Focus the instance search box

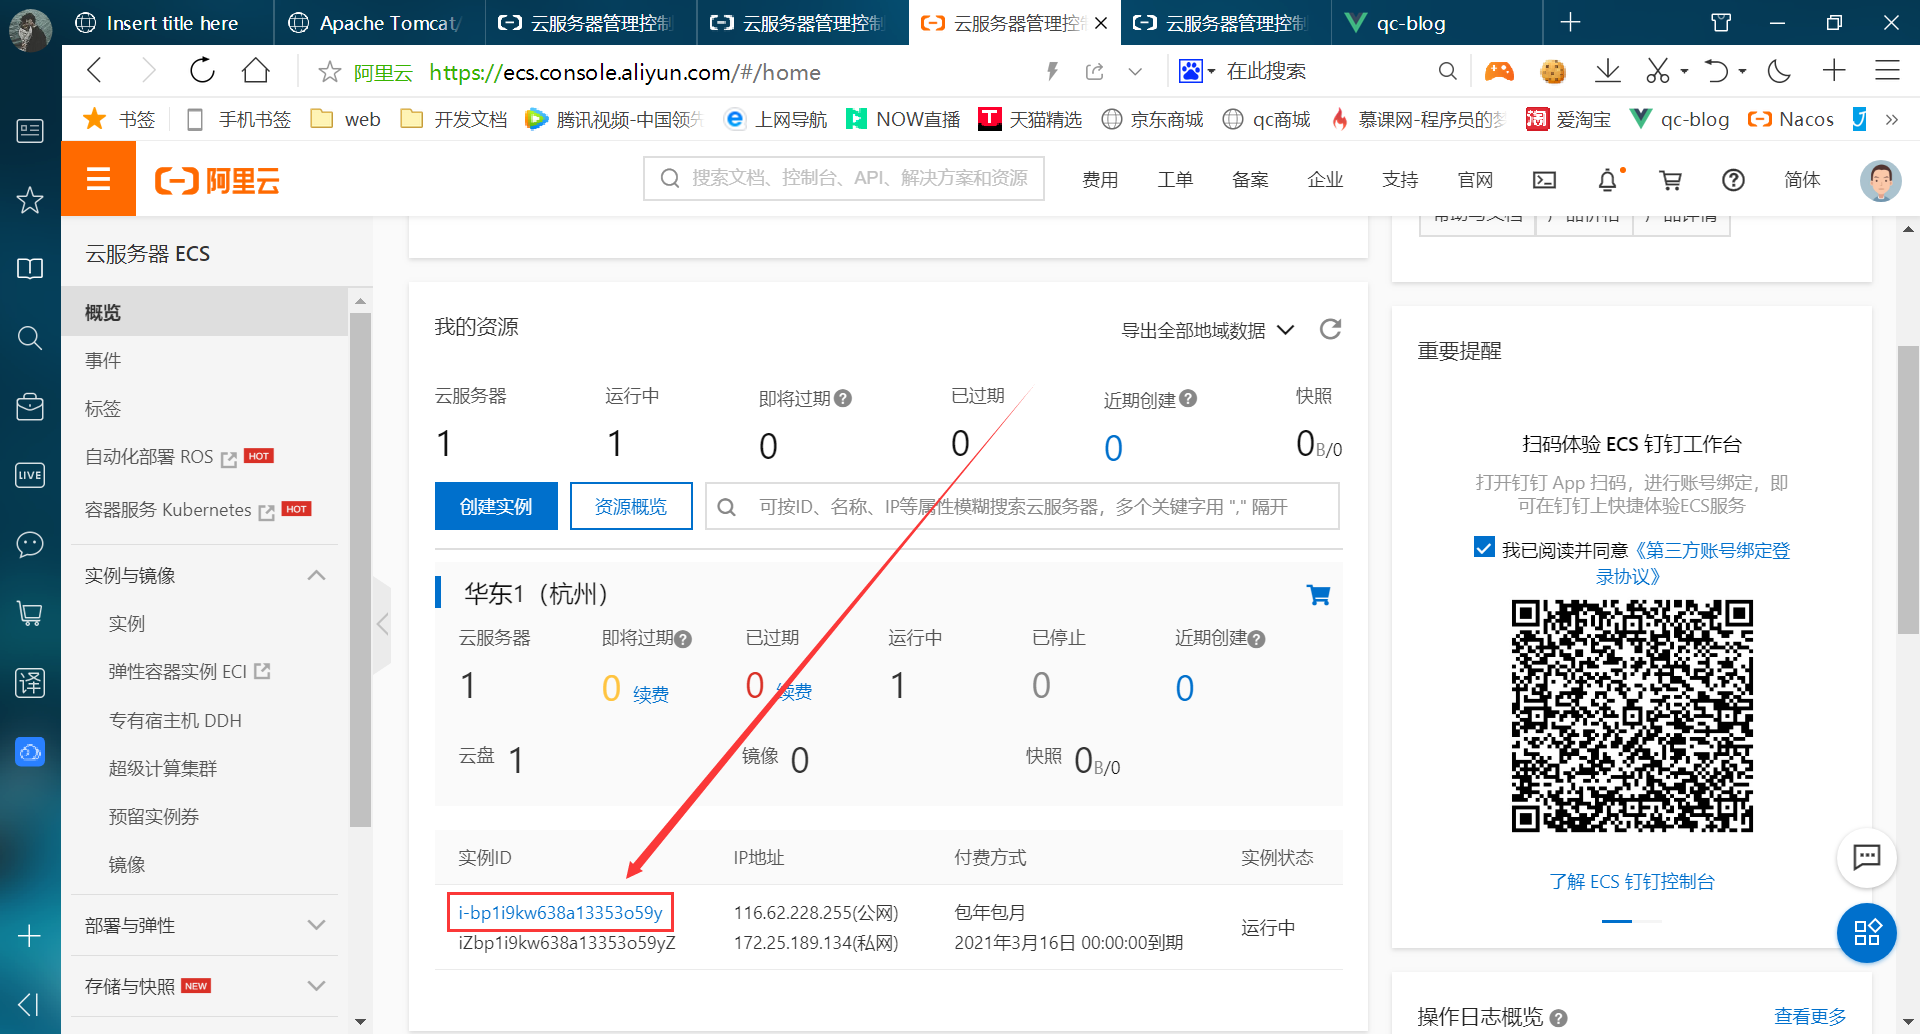pos(1022,506)
